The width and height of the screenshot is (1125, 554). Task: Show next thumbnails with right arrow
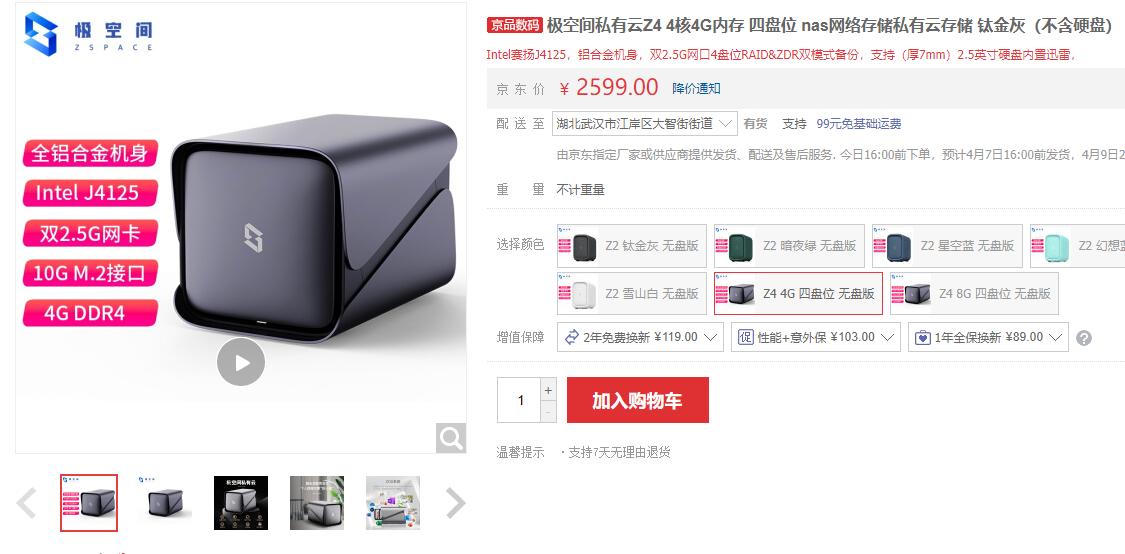[x=456, y=503]
